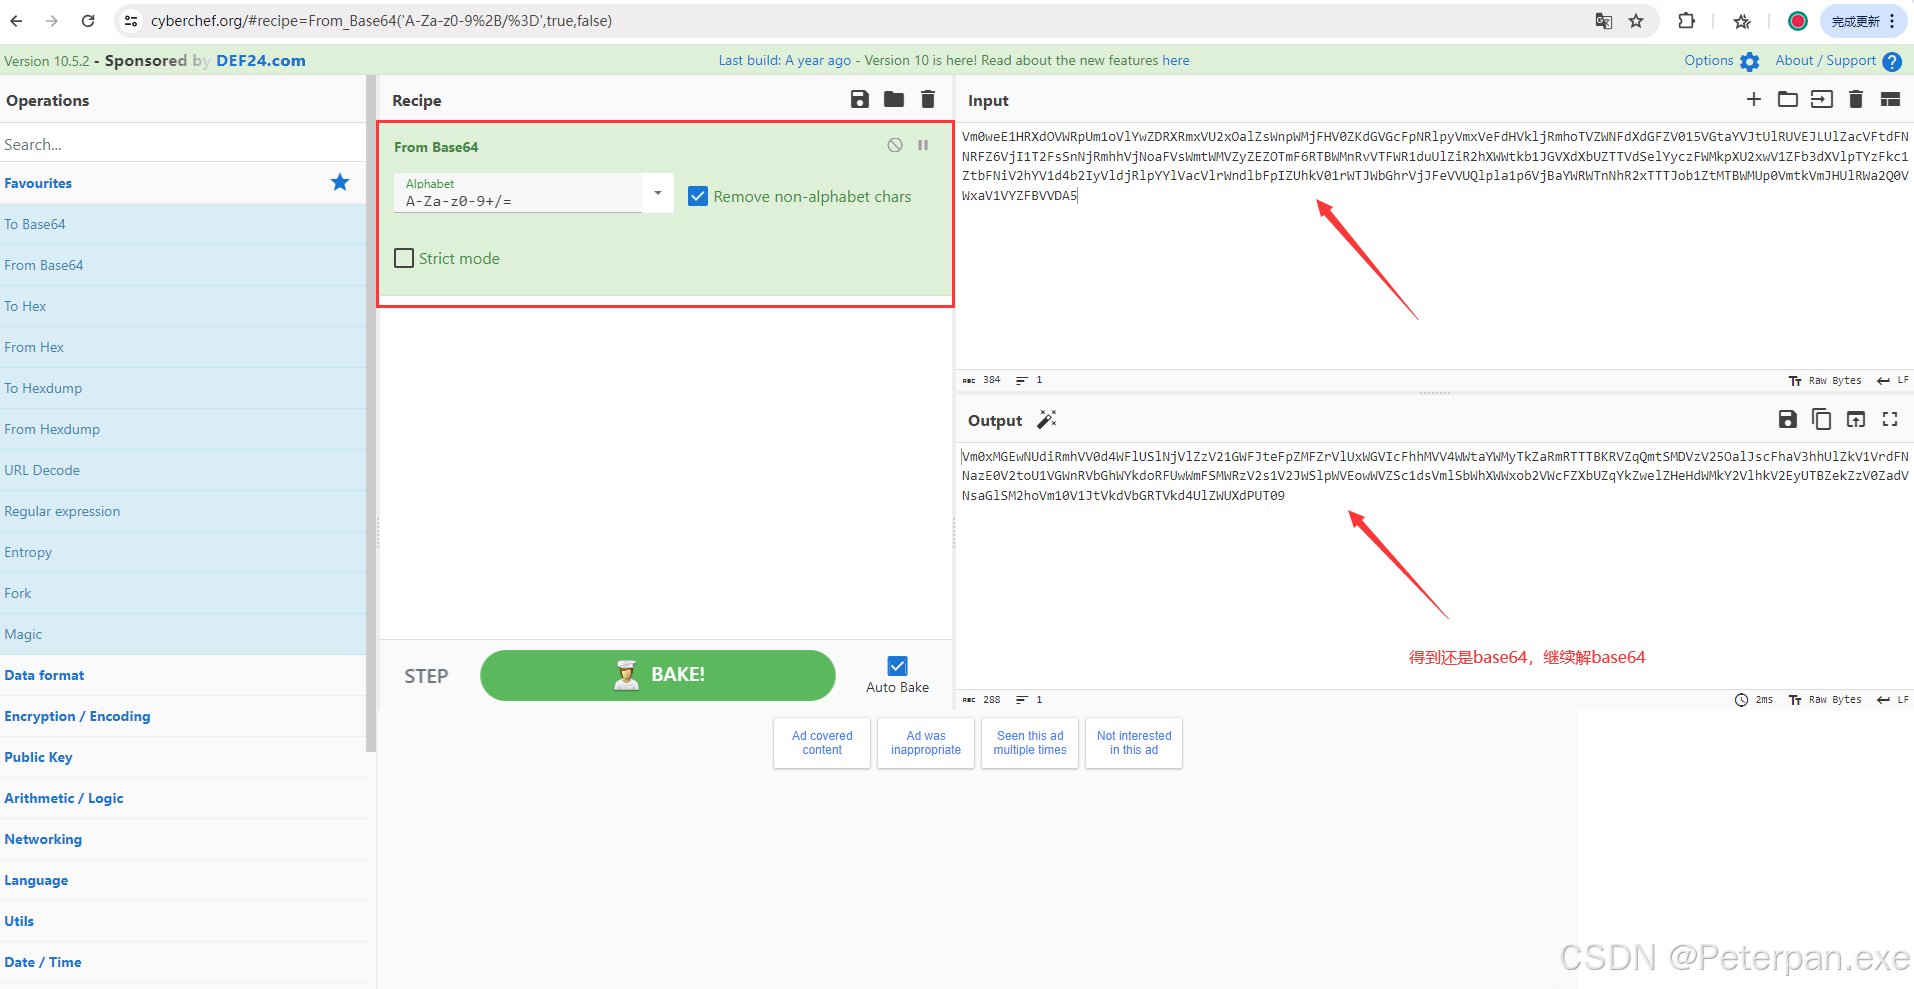
Task: Click the browser address bar
Action: click(860, 20)
